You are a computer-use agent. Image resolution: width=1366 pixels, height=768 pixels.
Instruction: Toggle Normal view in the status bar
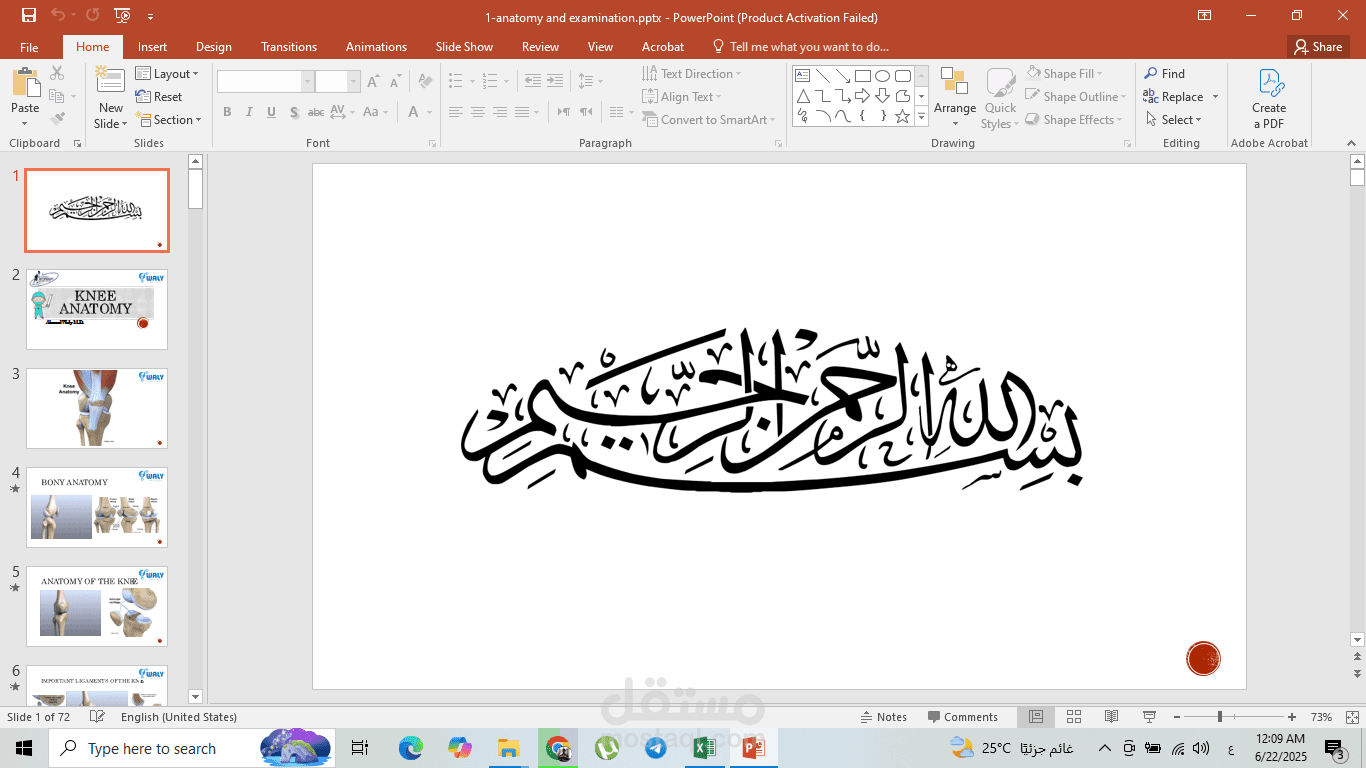[x=1036, y=717]
